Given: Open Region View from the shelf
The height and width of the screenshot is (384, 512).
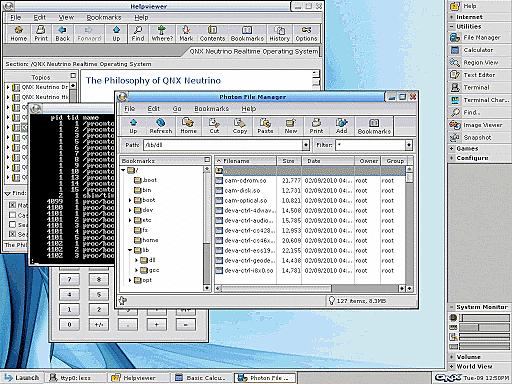Looking at the screenshot, I should [480, 62].
